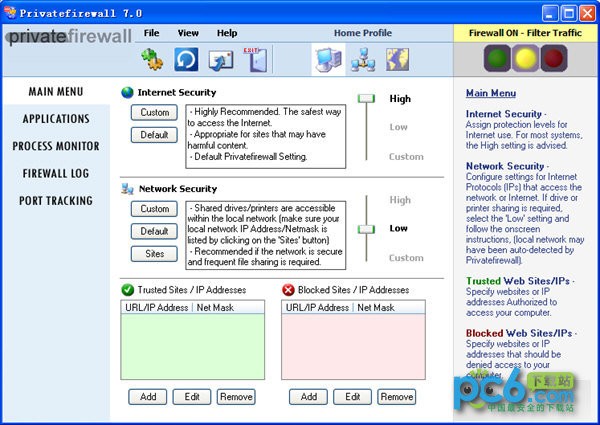The height and width of the screenshot is (425, 600).
Task: Click inside the green Trusted Sites list
Action: [192, 346]
